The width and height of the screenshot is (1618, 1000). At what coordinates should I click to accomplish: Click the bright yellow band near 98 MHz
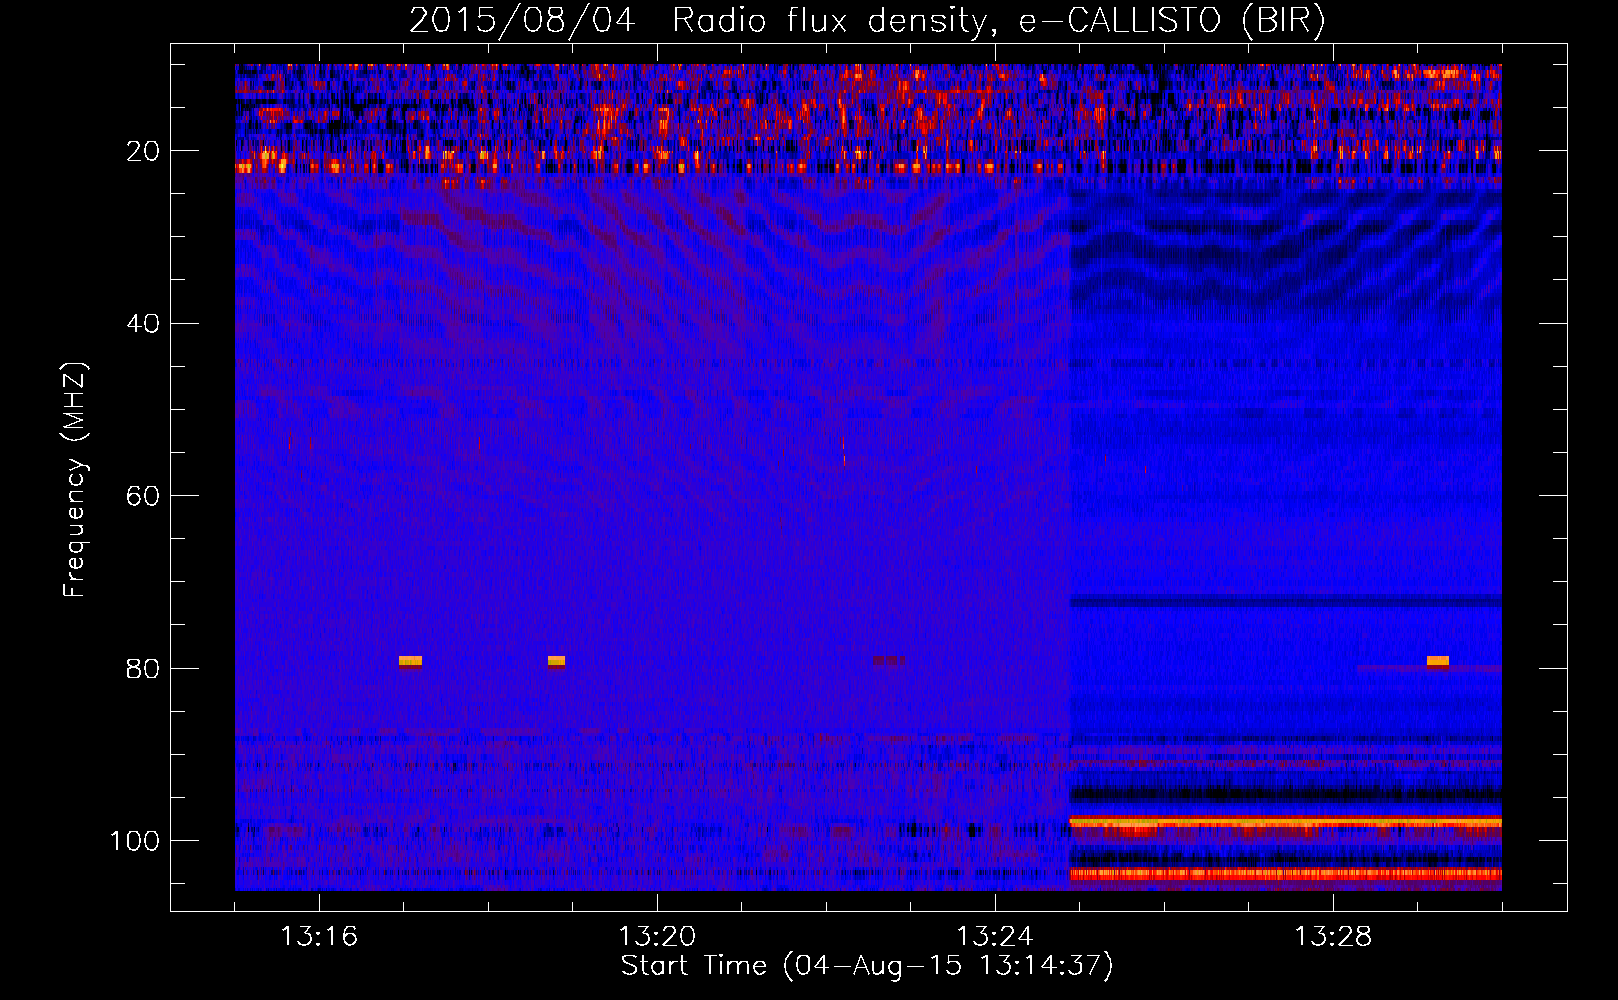[1286, 823]
